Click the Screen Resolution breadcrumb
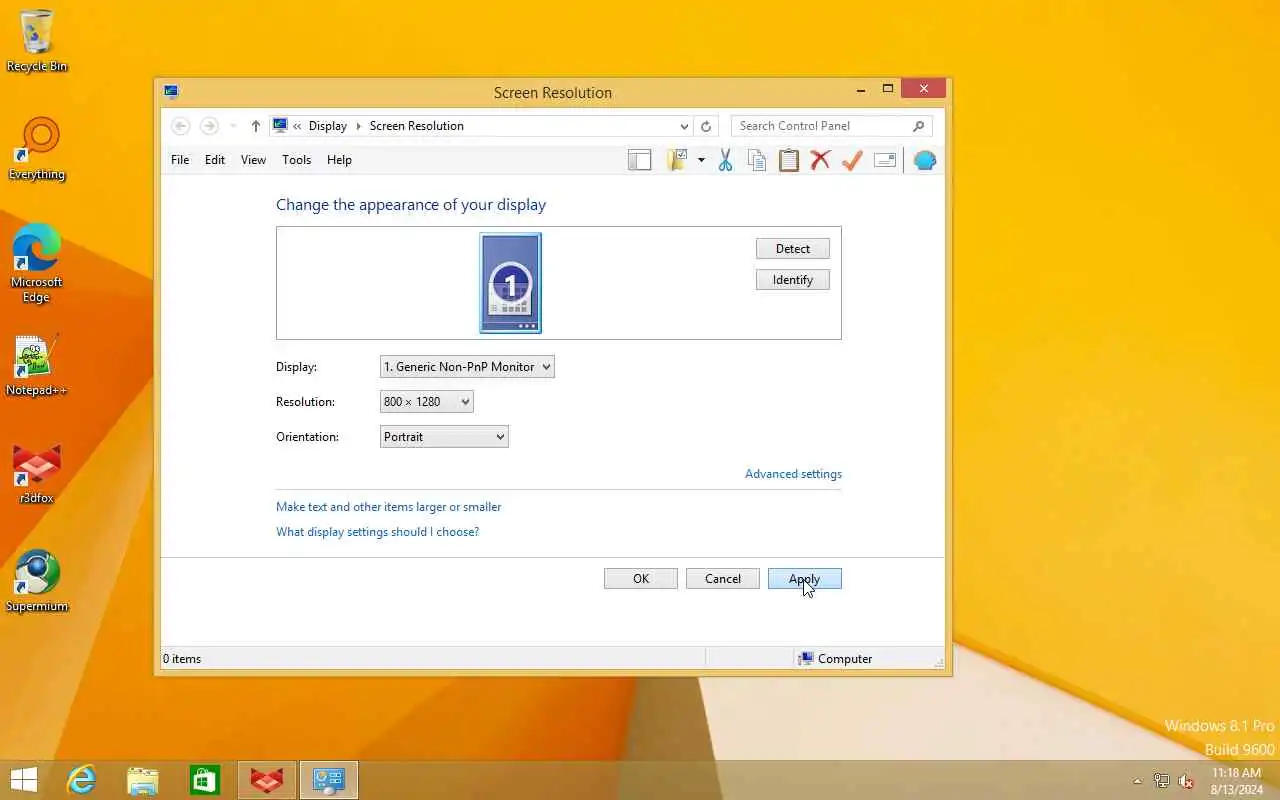The height and width of the screenshot is (800, 1280). tap(417, 126)
